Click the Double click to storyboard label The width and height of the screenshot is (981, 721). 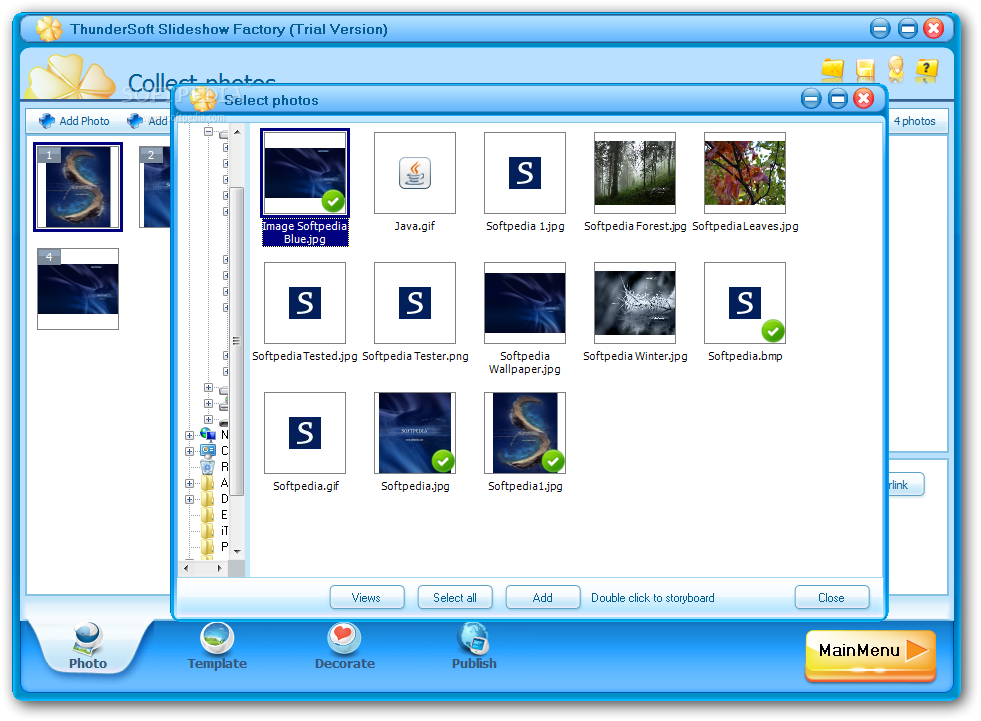tap(653, 598)
